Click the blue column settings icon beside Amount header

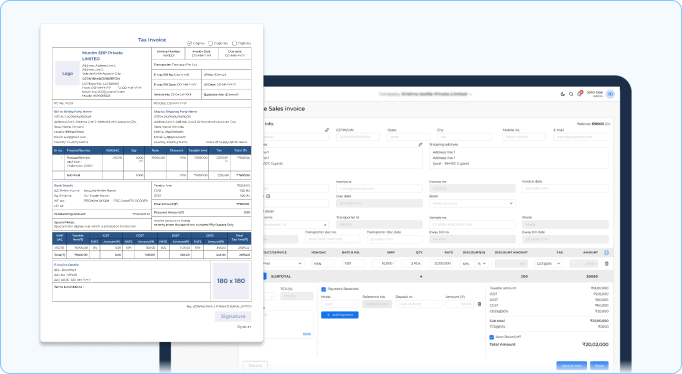click(606, 252)
